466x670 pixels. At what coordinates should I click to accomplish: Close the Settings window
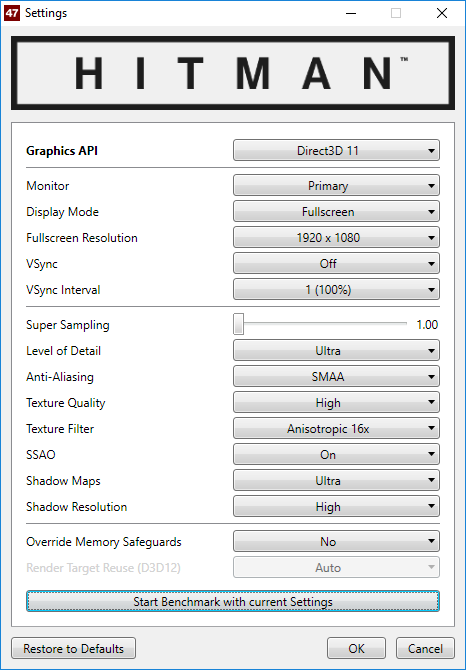pyautogui.click(x=442, y=13)
